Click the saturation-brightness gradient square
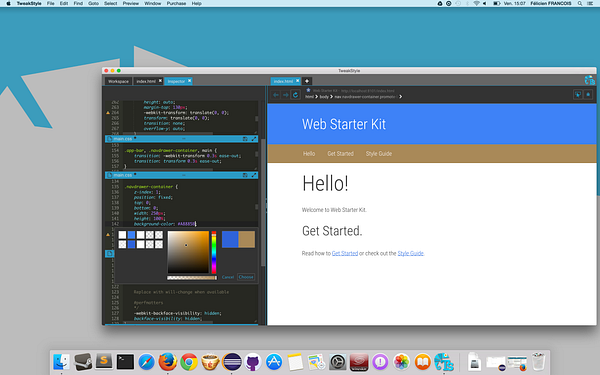 coord(188,252)
